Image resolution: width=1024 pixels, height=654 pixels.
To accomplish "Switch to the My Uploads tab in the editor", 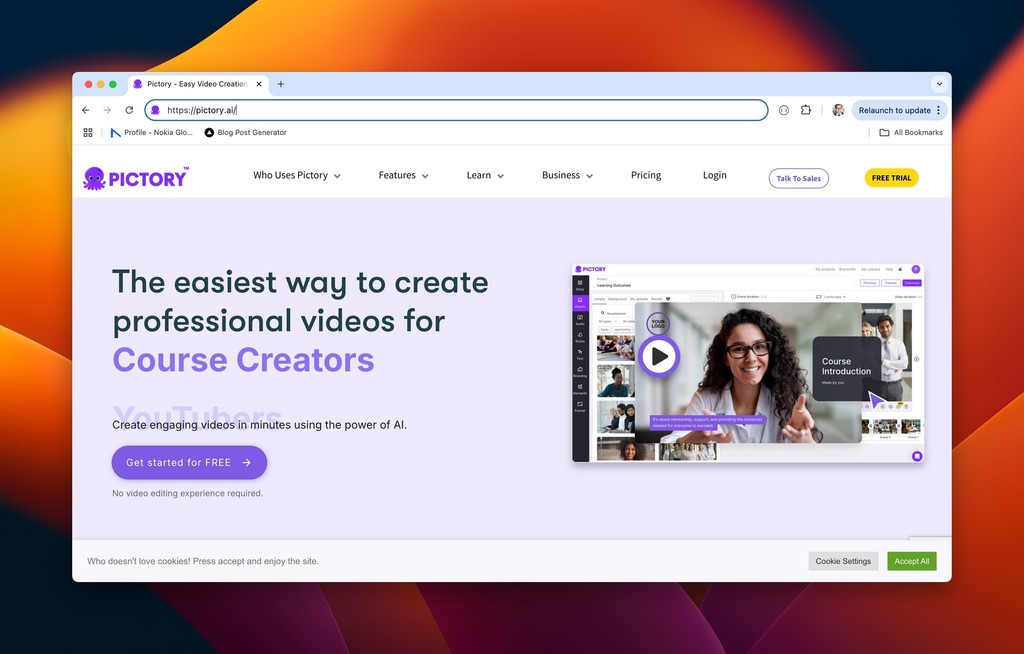I will 638,298.
